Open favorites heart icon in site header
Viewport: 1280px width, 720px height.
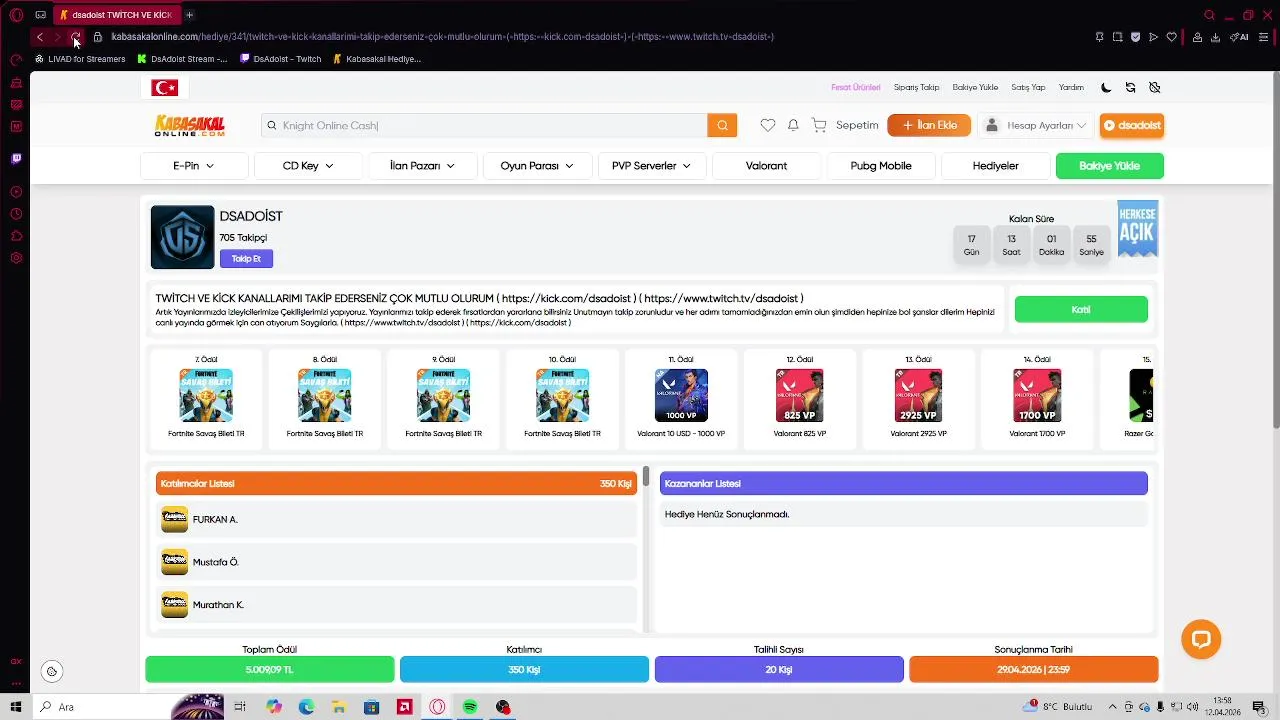[767, 125]
